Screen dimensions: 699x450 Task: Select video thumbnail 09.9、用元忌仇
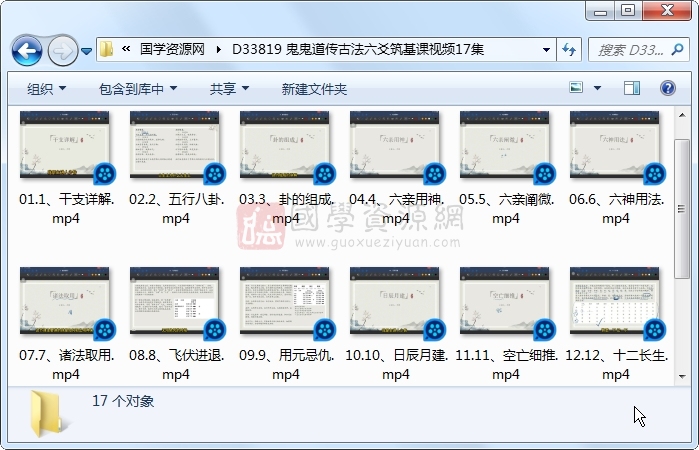coord(284,301)
